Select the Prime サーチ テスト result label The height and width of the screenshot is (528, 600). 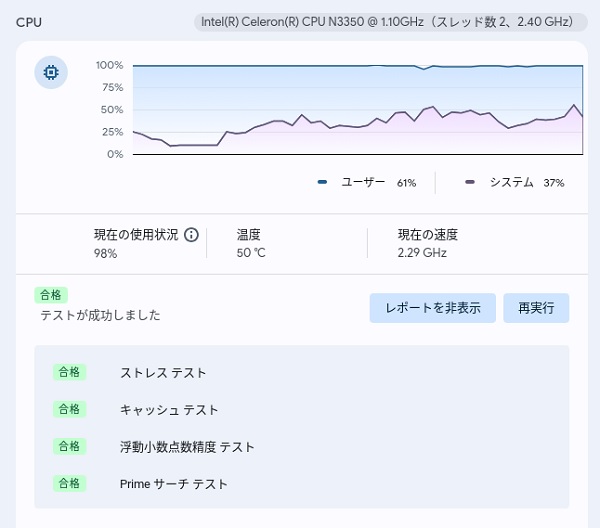point(174,484)
